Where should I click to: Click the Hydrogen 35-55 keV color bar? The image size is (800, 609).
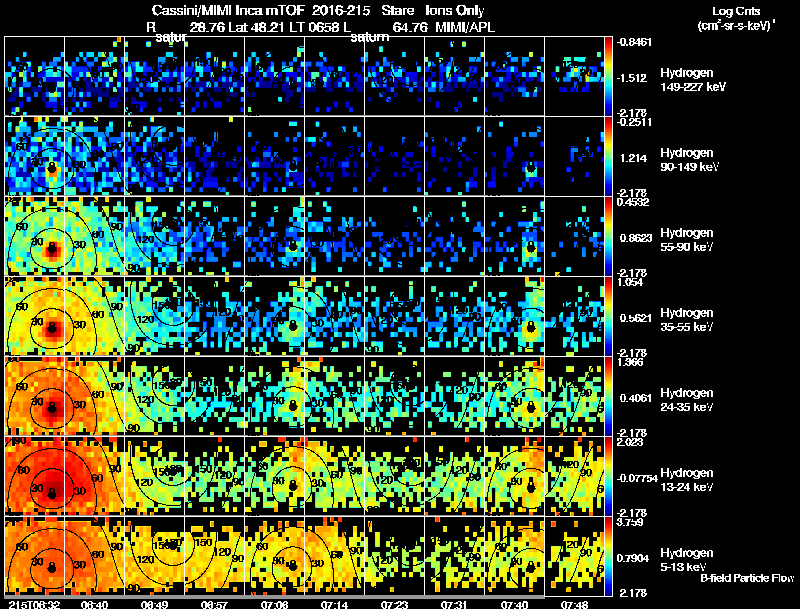[608, 316]
